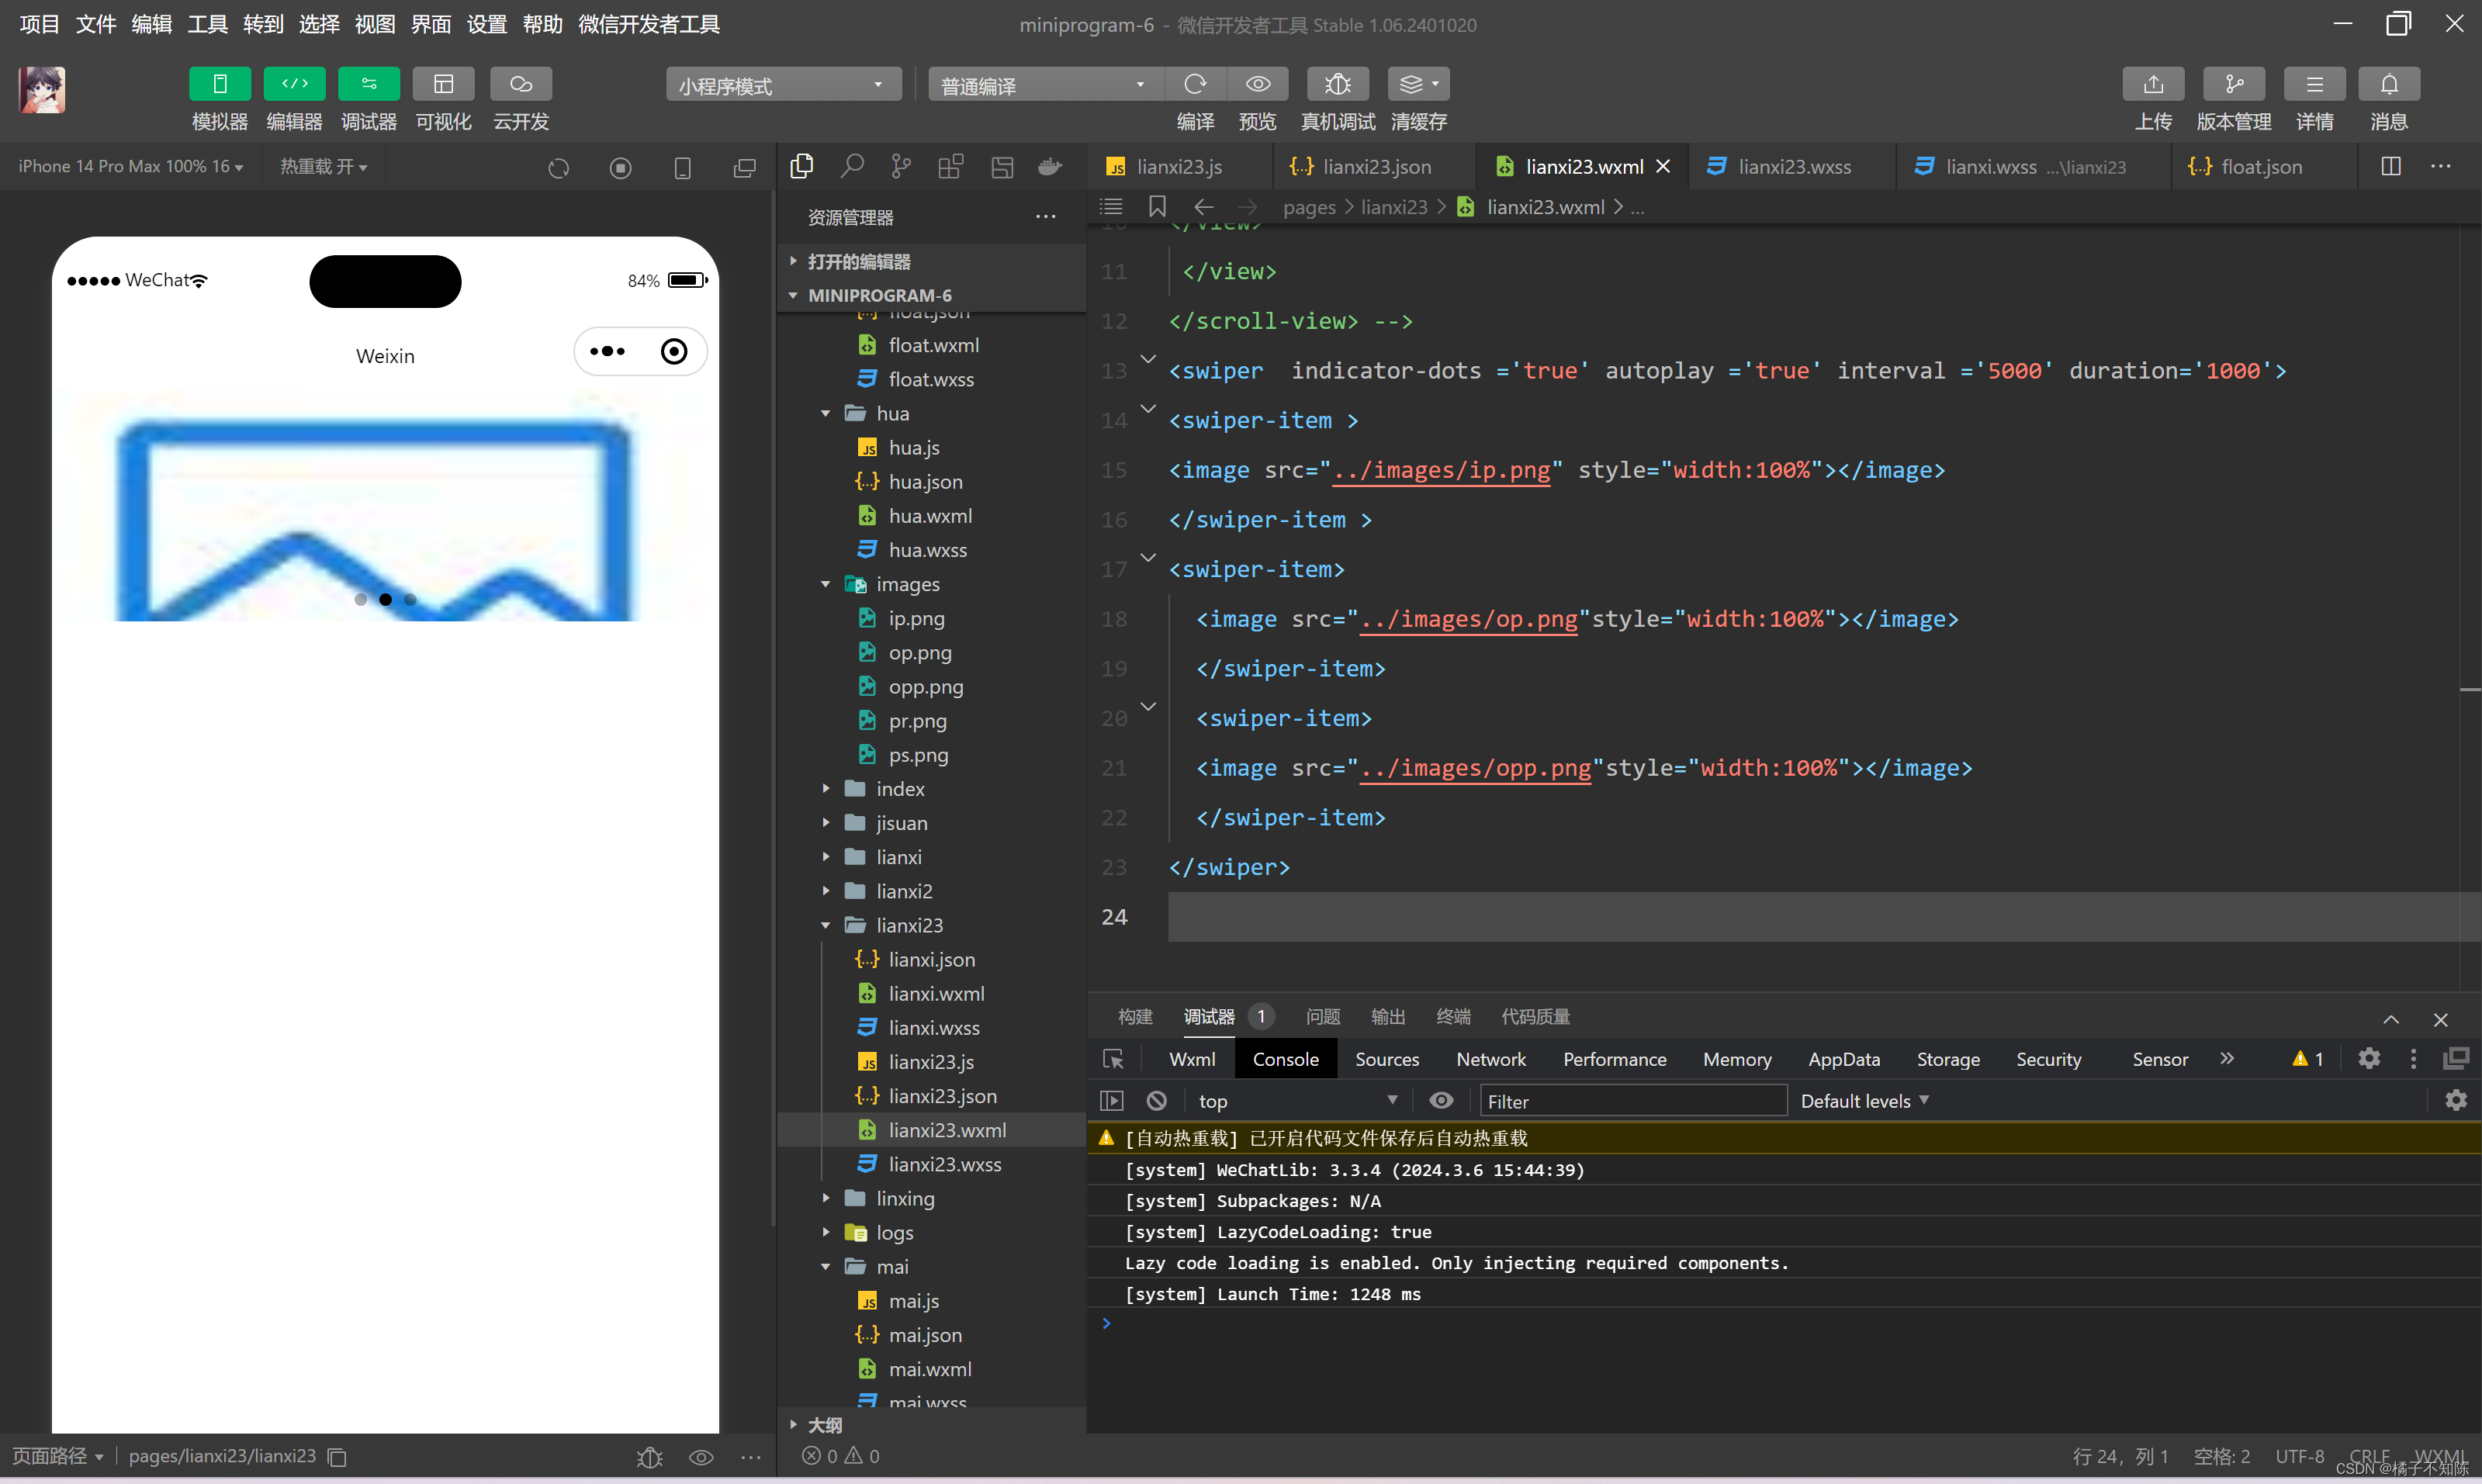2482x1484 pixels.
Task: Clear the console with the clear icon
Action: pos(1157,1101)
